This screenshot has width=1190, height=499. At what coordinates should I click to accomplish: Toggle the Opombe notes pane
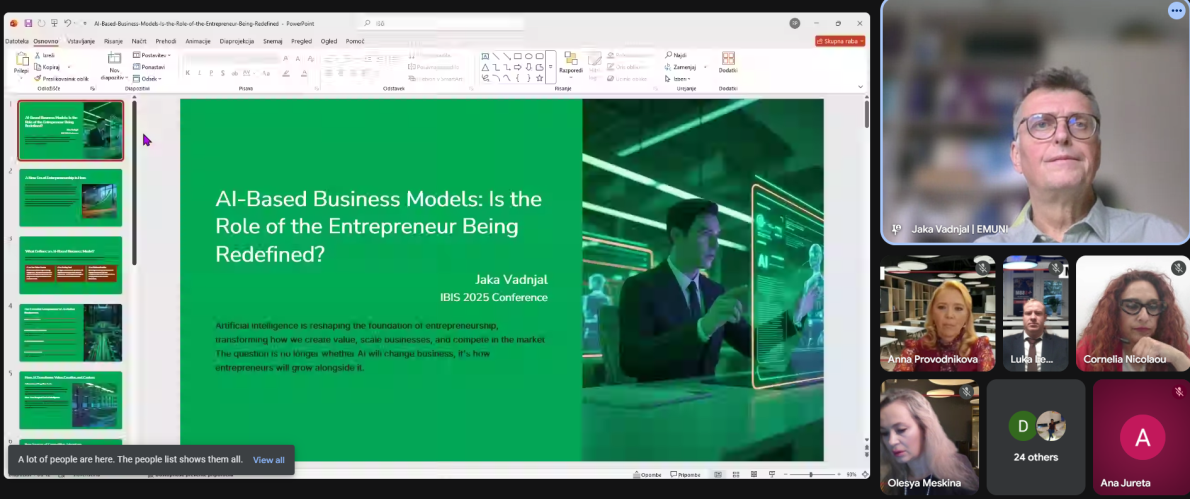[647, 475]
